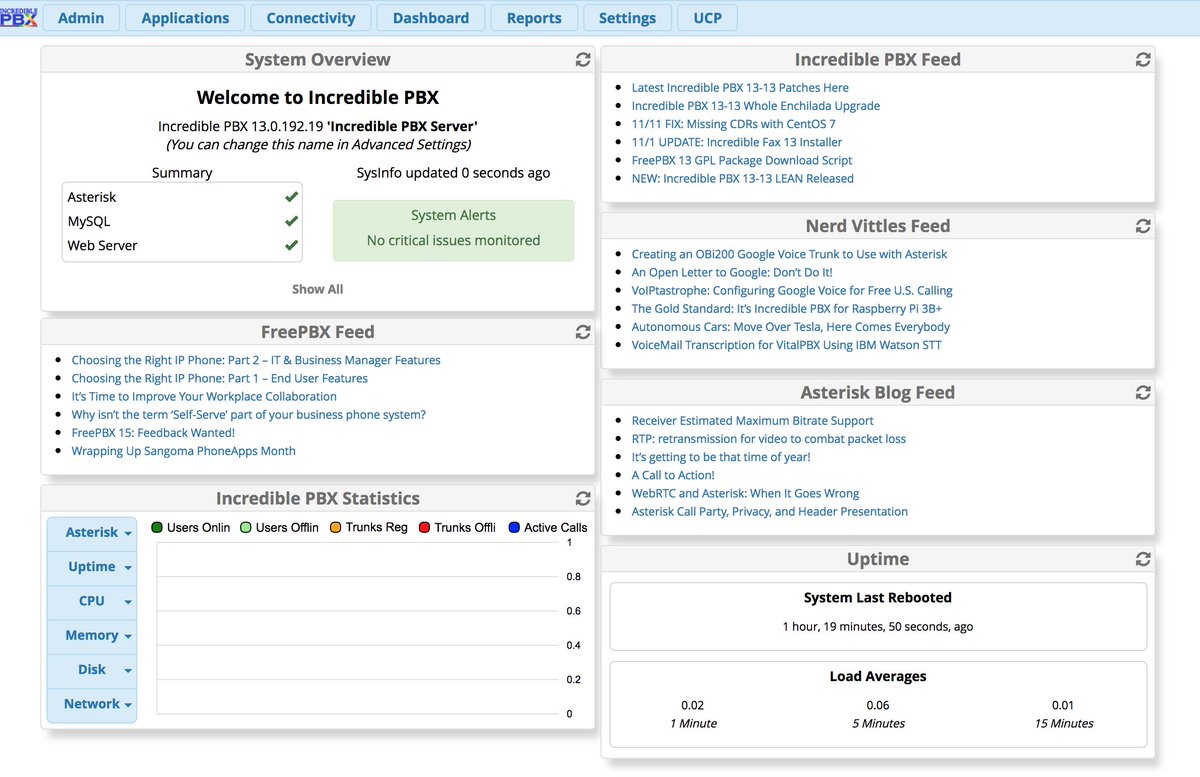Open An Open Letter to Google link
This screenshot has width=1200, height=777.
[x=732, y=272]
